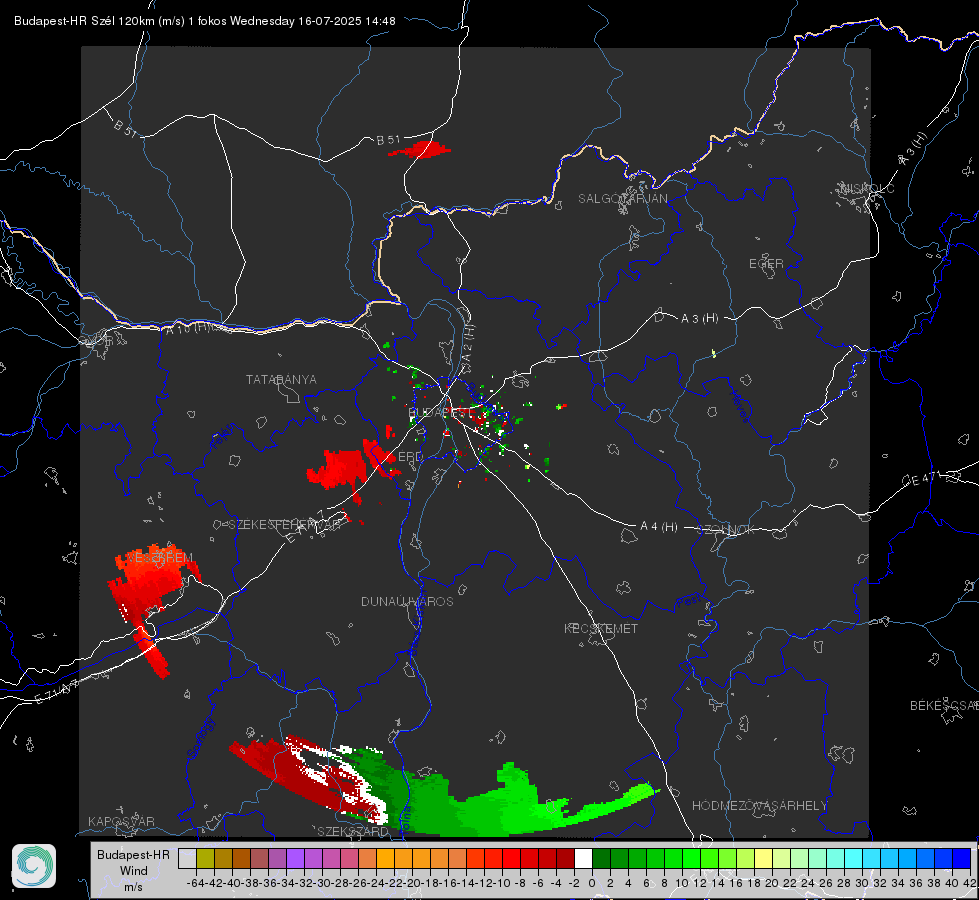Click the 'A 2 (H)' road label north of Budapest
979x900 pixels.
tap(468, 343)
